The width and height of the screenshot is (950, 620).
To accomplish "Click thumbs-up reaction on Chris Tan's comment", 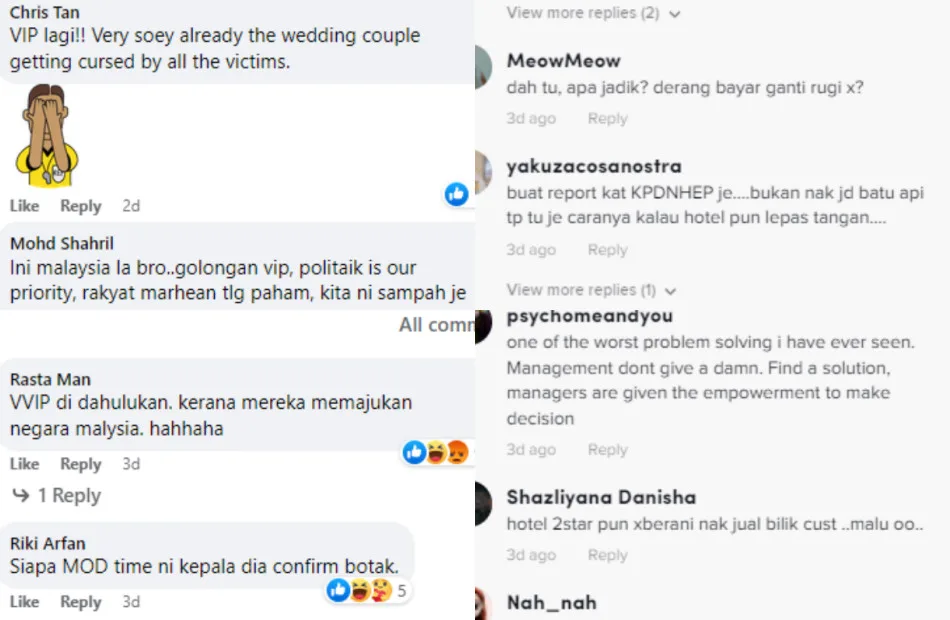I will [456, 194].
